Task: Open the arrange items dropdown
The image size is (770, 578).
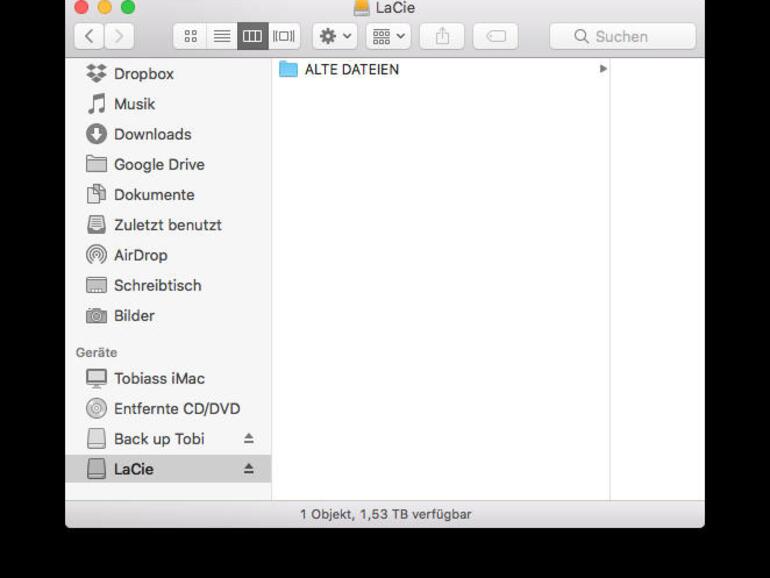Action: [x=388, y=36]
